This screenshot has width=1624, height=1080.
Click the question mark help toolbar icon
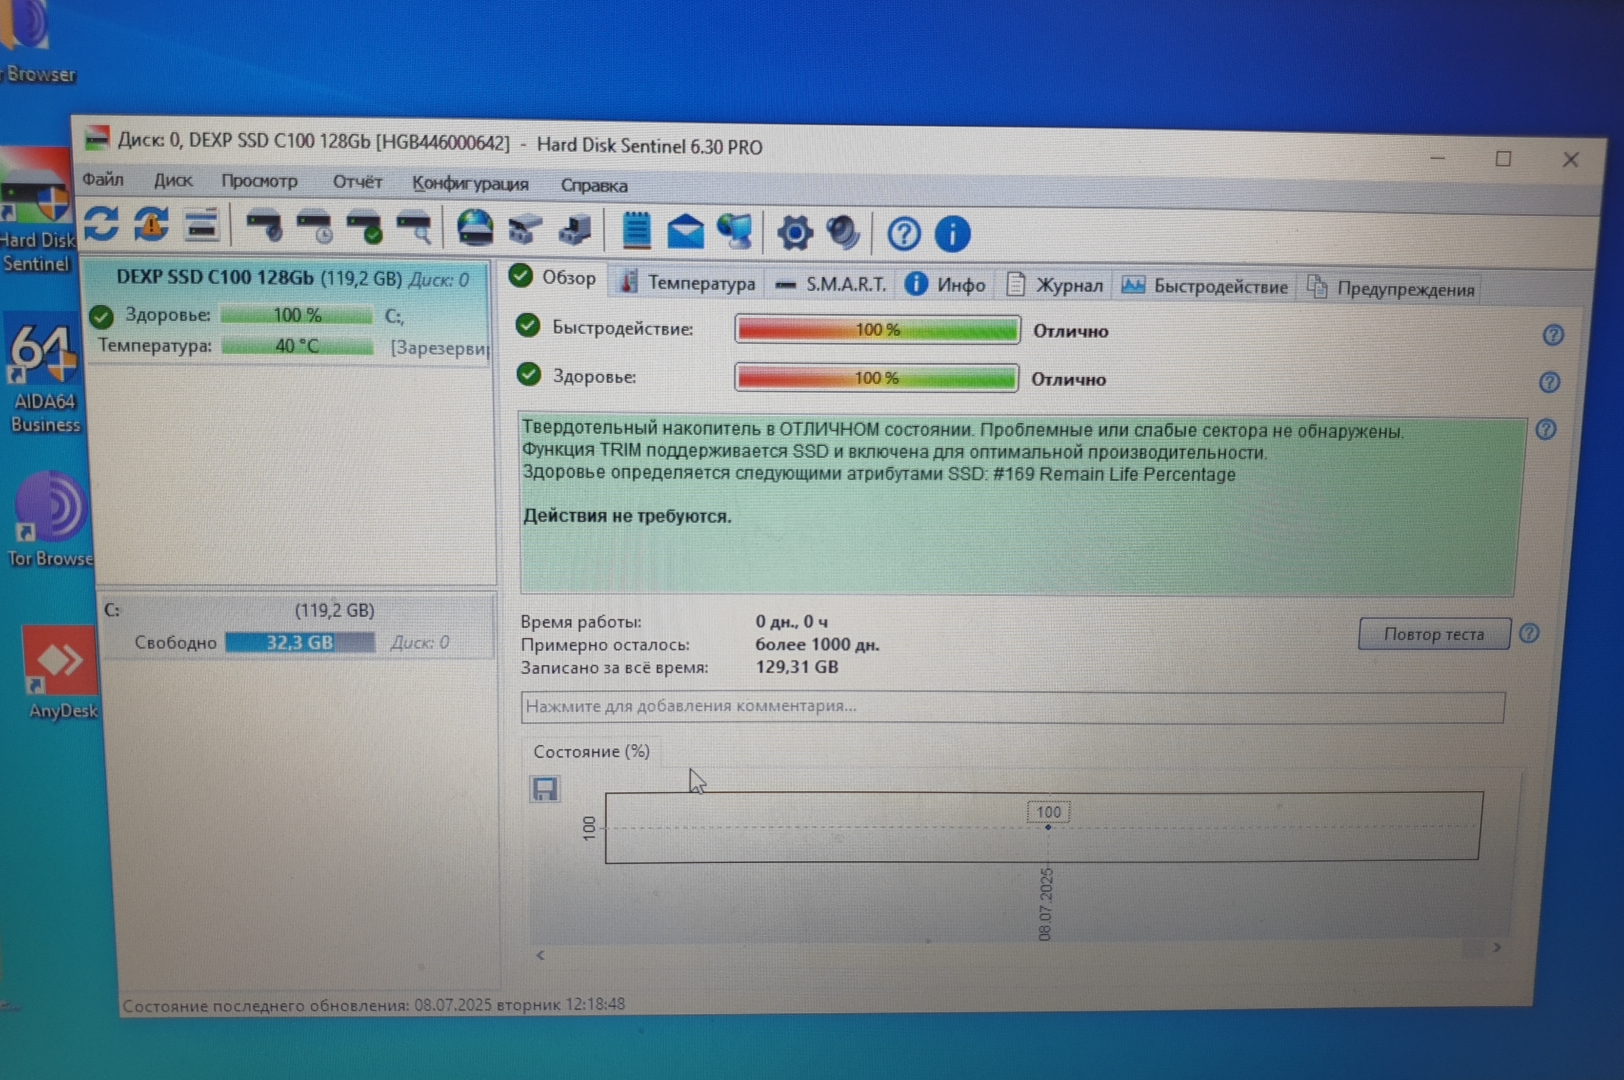pyautogui.click(x=904, y=234)
